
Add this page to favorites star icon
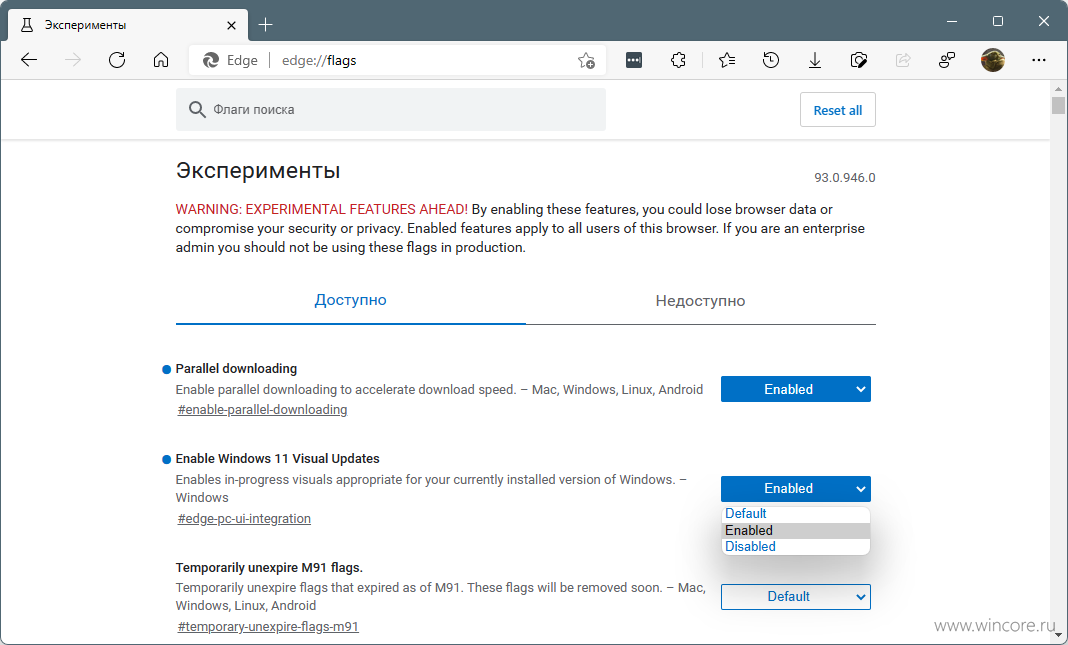586,61
